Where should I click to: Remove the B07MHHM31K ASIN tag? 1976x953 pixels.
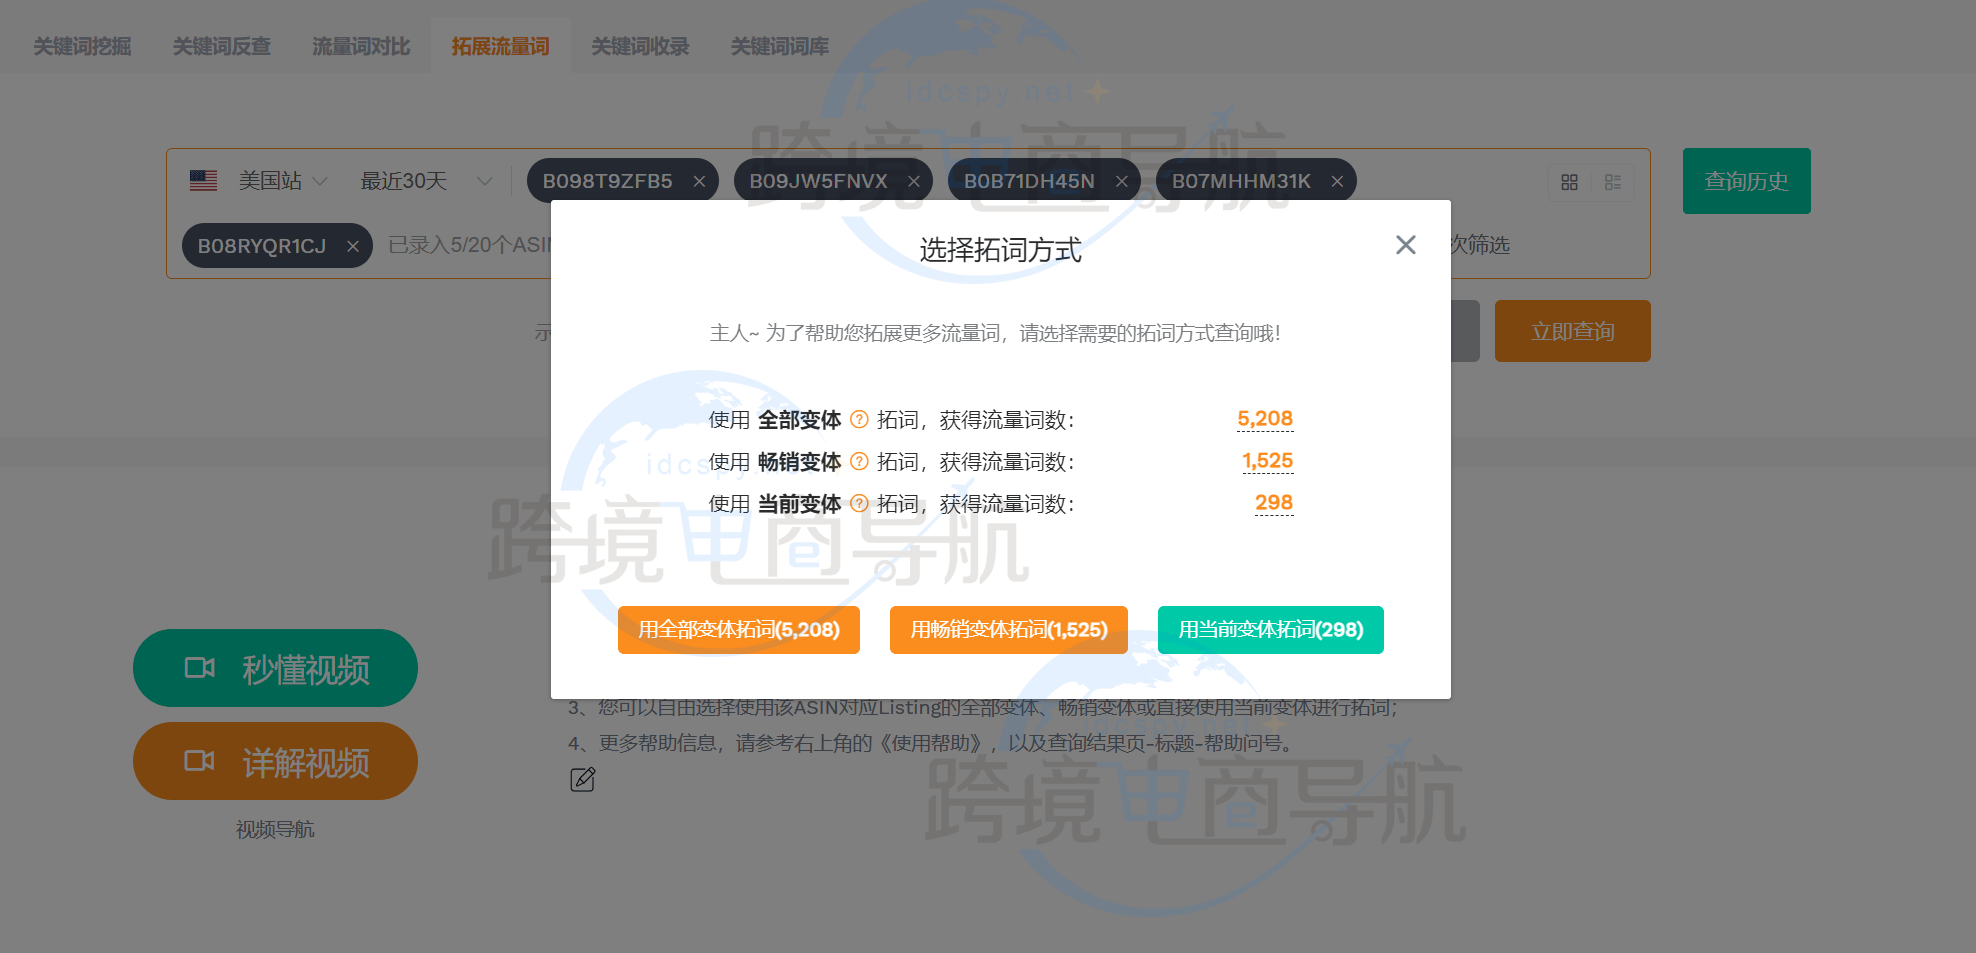pos(1337,181)
